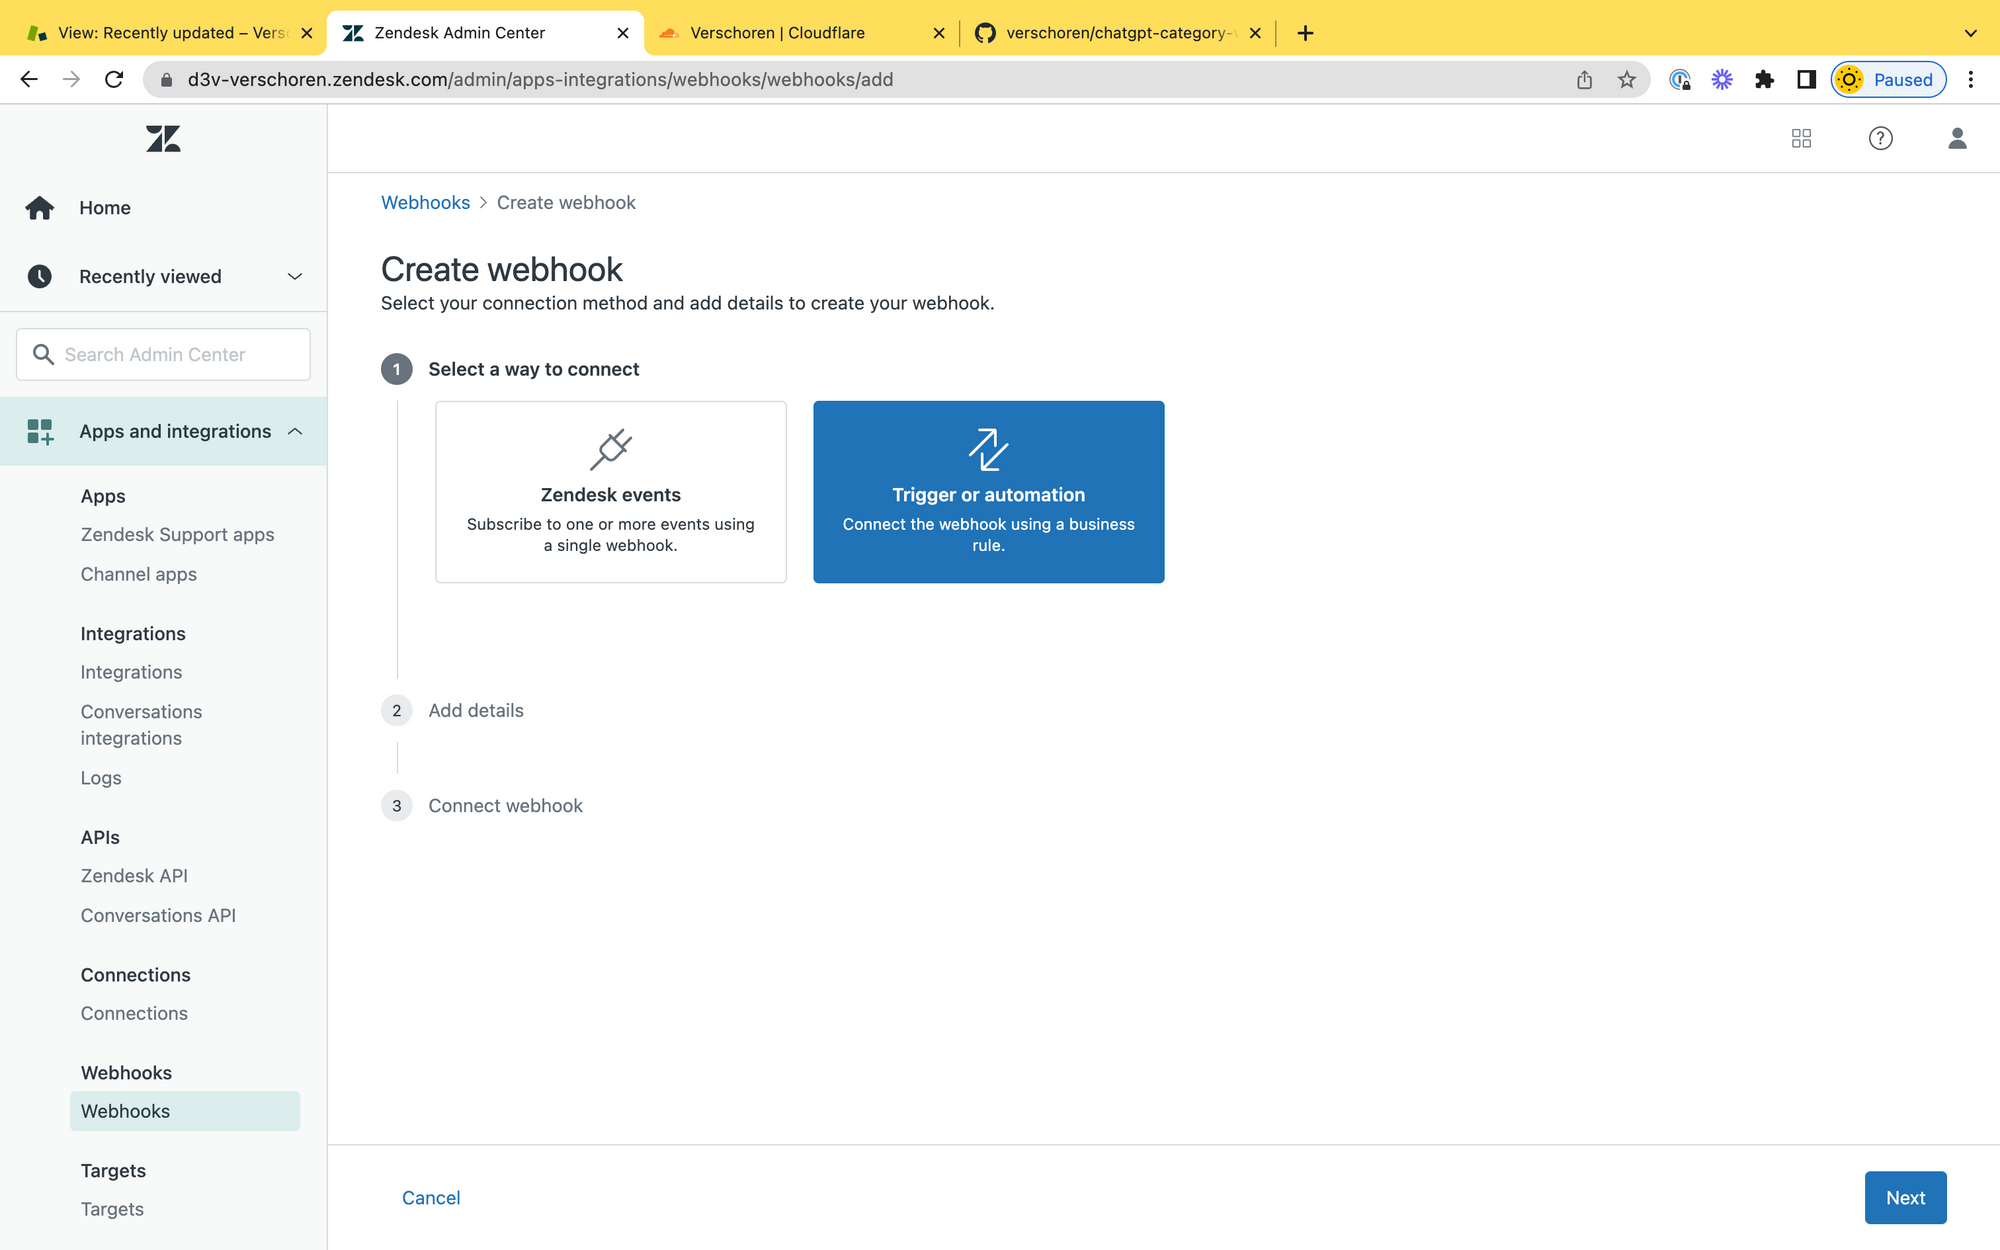Open the browser tab list dropdown
The image size is (2000, 1250).
[x=1970, y=33]
